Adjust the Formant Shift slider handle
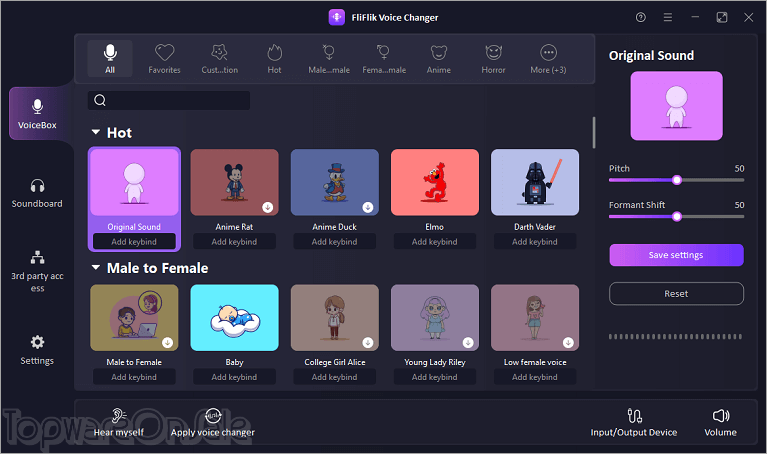 (677, 216)
